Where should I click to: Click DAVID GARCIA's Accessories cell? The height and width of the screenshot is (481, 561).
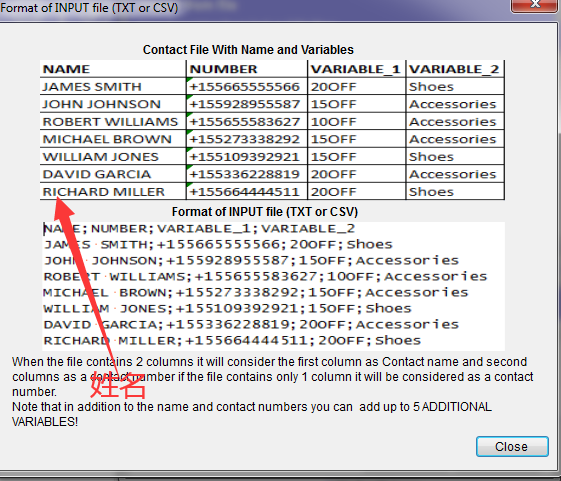455,174
